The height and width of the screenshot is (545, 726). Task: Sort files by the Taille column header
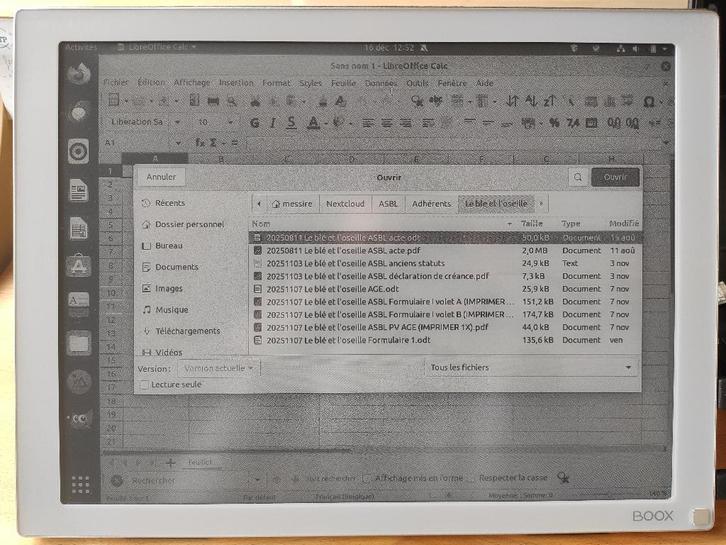coord(532,224)
